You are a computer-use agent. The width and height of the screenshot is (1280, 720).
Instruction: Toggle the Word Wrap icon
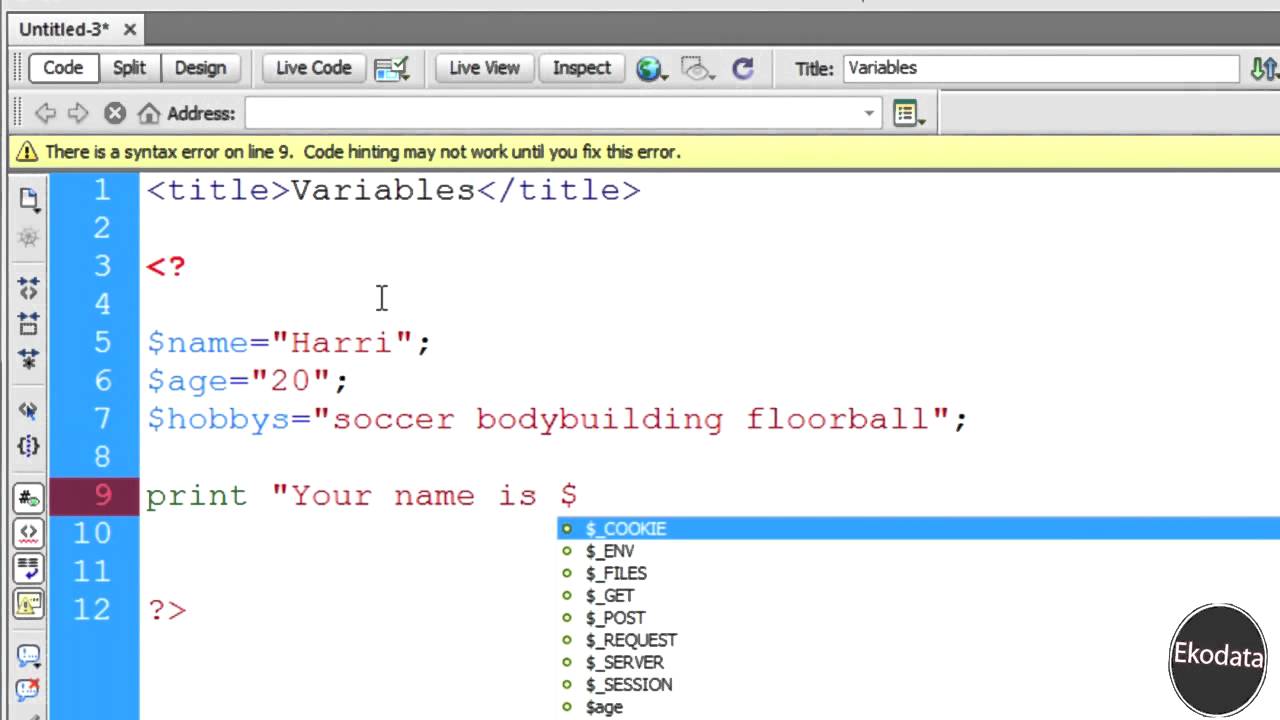[28, 568]
